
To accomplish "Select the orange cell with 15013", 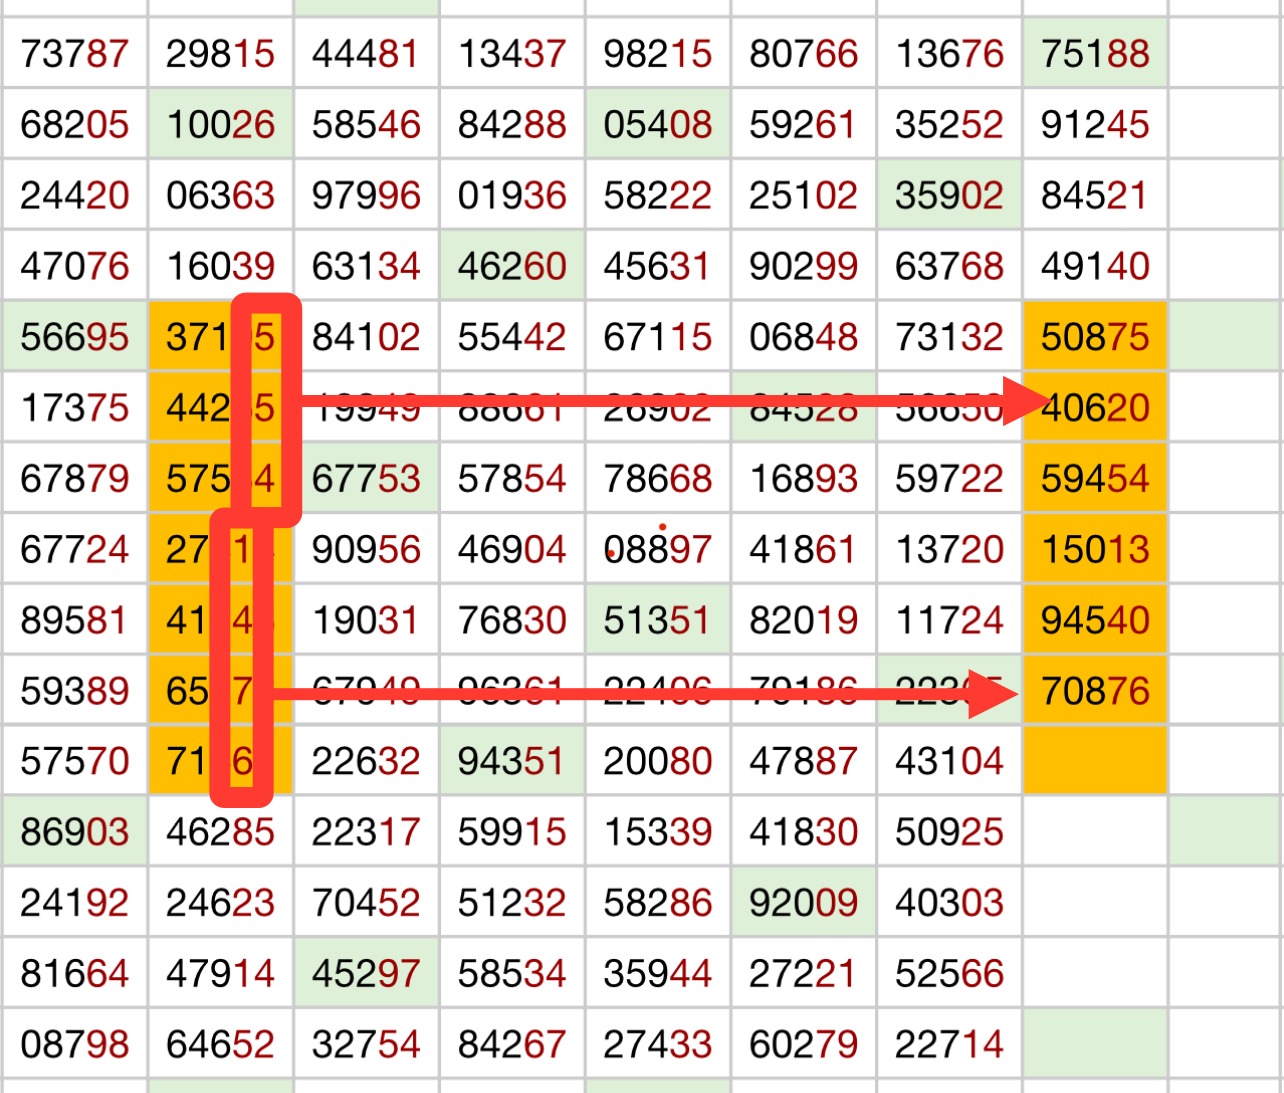I will (x=1095, y=549).
